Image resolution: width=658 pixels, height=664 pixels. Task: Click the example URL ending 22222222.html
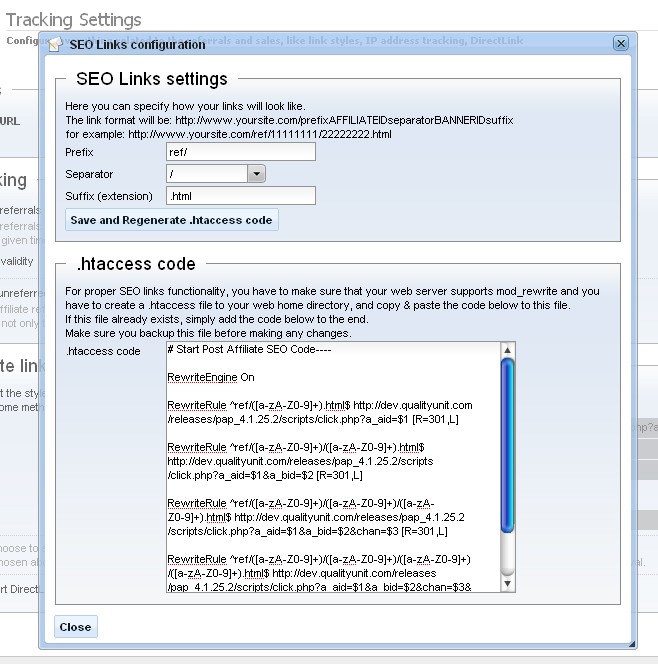click(260, 134)
